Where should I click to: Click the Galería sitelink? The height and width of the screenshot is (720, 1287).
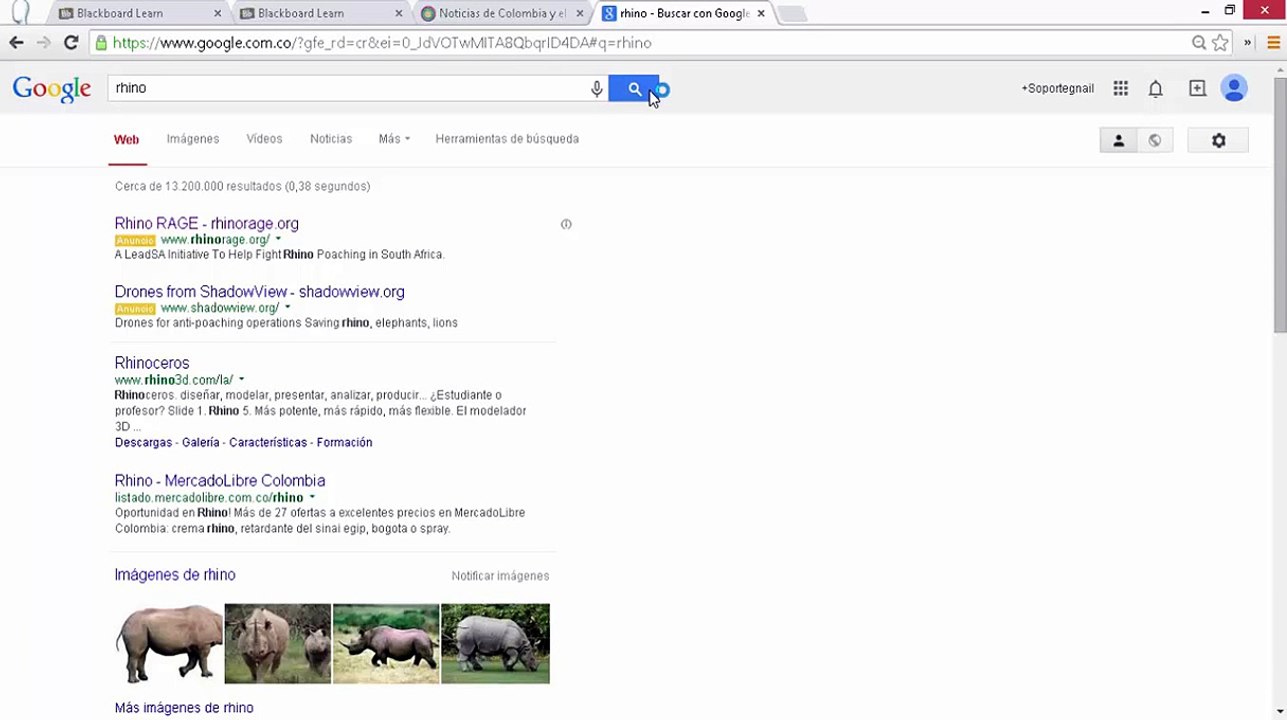(200, 442)
